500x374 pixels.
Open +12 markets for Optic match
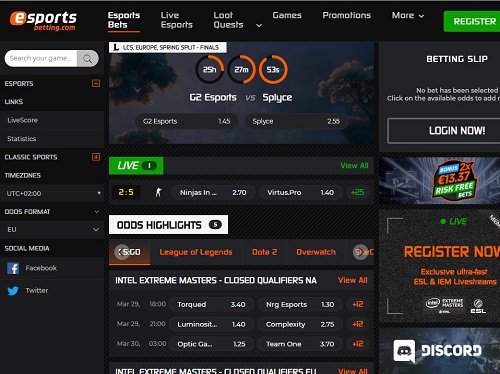(x=358, y=344)
